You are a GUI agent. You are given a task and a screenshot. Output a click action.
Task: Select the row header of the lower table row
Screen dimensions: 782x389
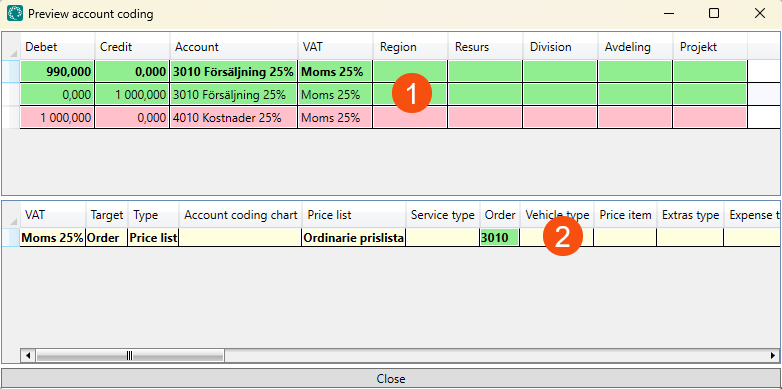coord(11,238)
